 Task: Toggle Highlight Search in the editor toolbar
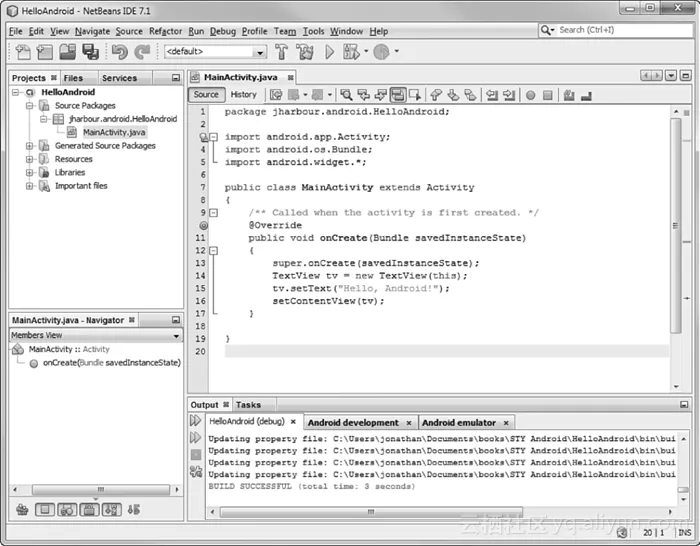[398, 95]
